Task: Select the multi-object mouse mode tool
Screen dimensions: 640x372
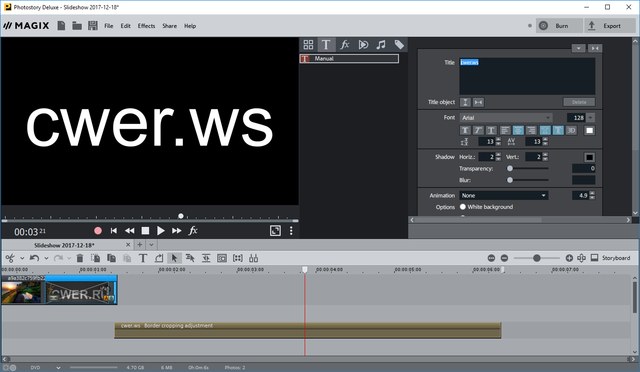Action: tap(190, 258)
